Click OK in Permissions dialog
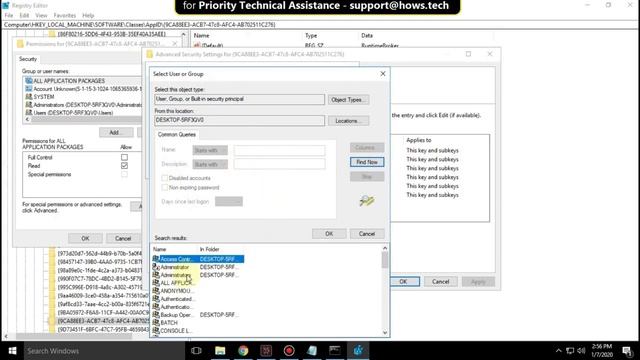Viewport: 640px width, 360px height. pos(85,238)
